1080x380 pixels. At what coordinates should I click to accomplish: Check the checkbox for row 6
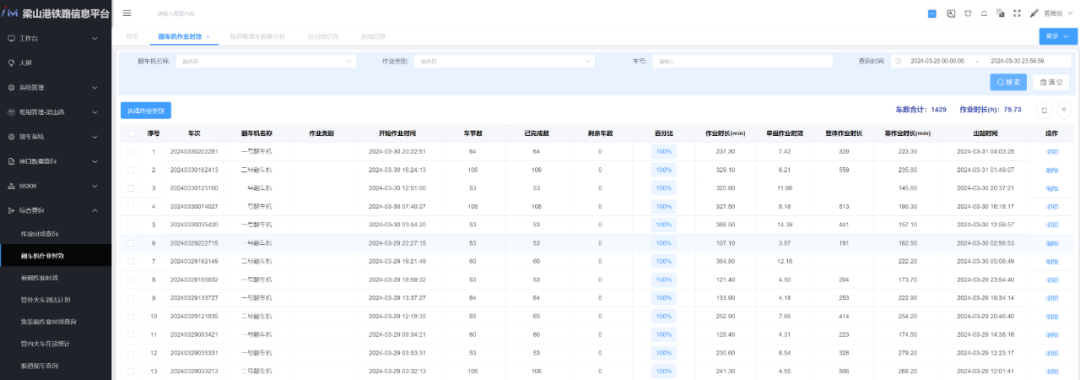click(131, 243)
